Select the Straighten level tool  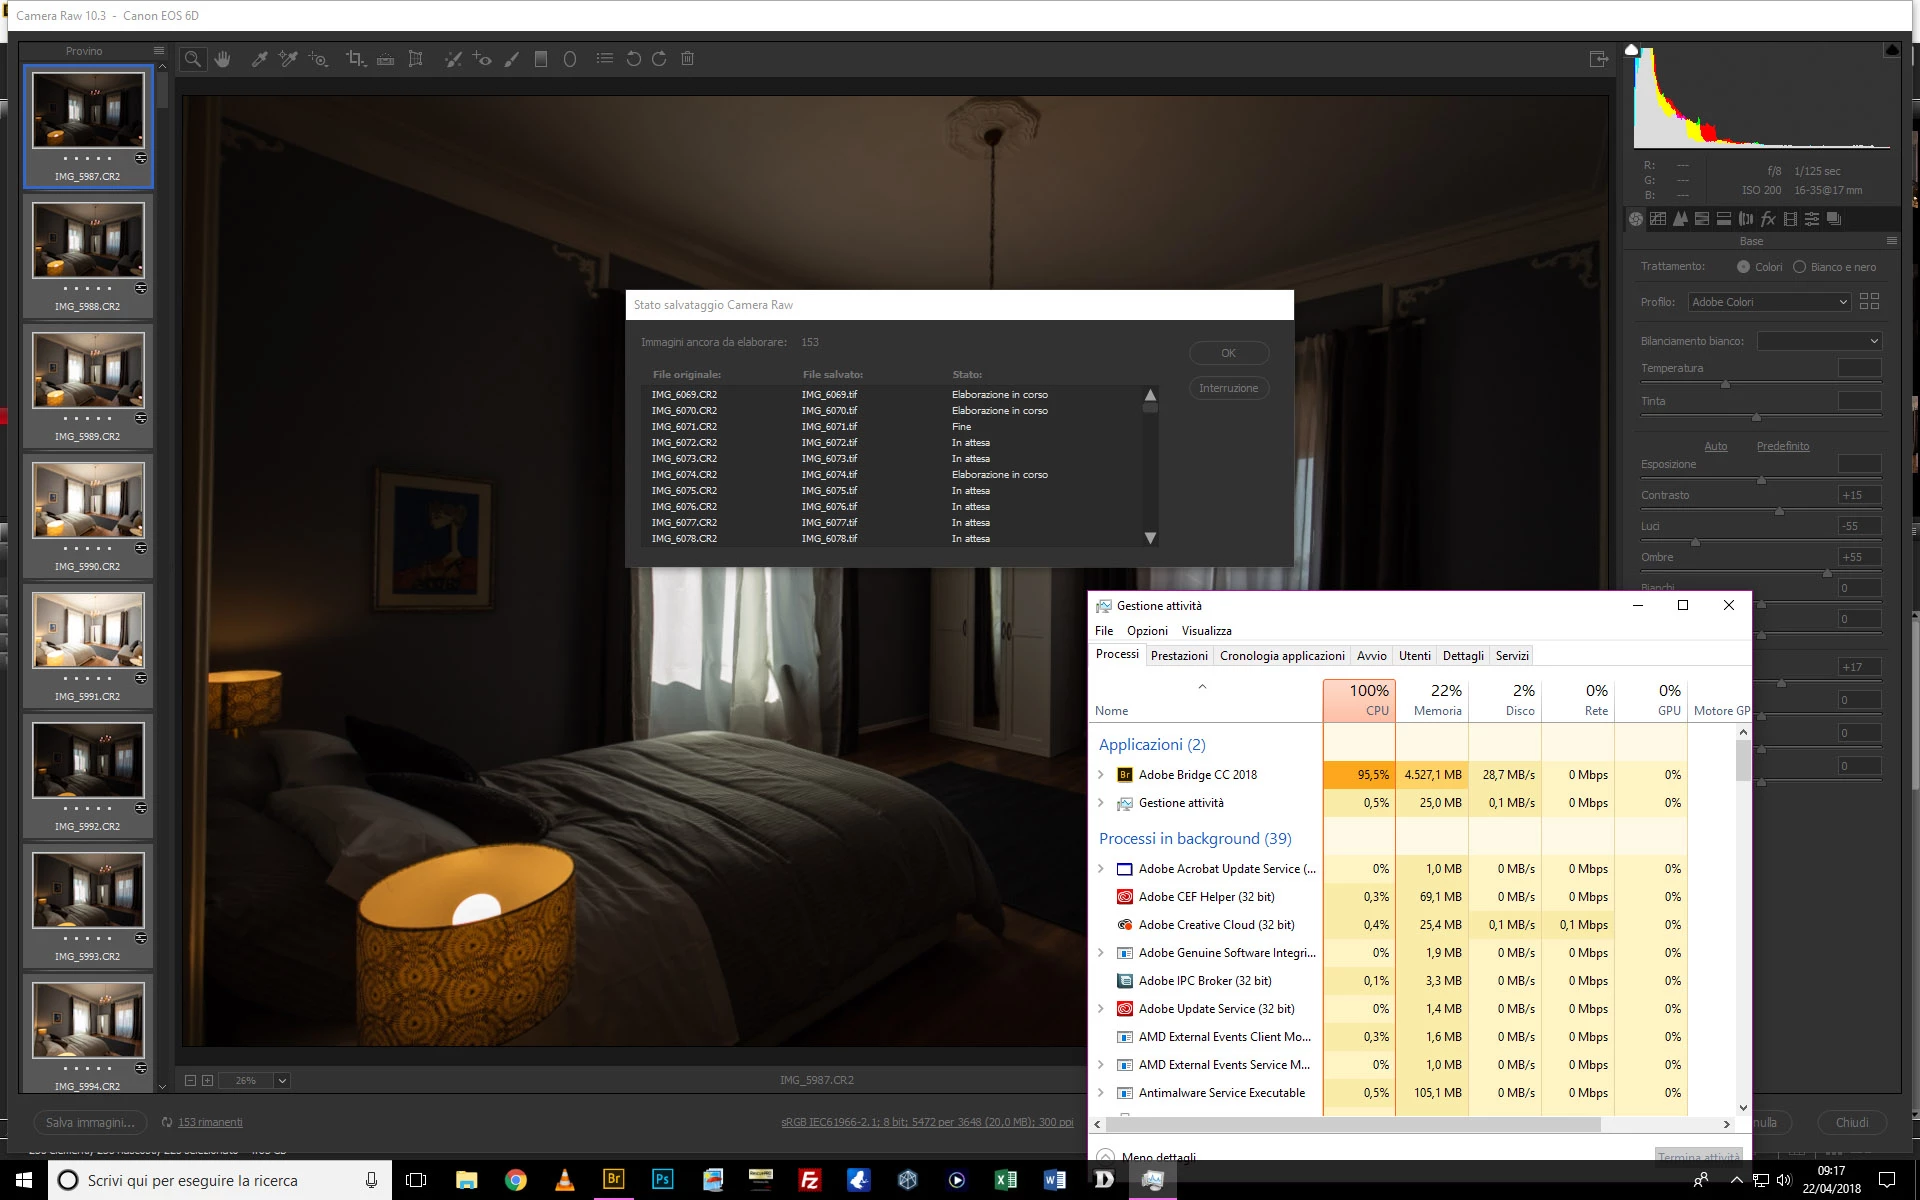385,59
